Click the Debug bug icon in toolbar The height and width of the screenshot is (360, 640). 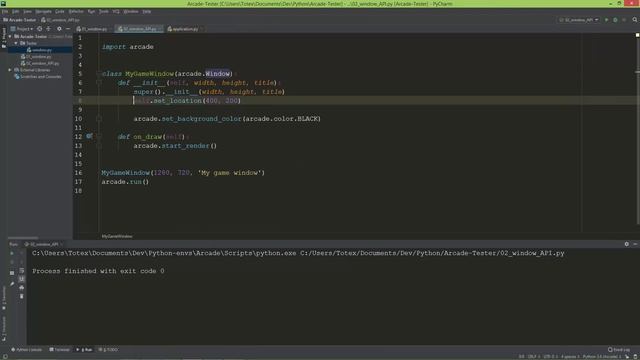tap(615, 20)
